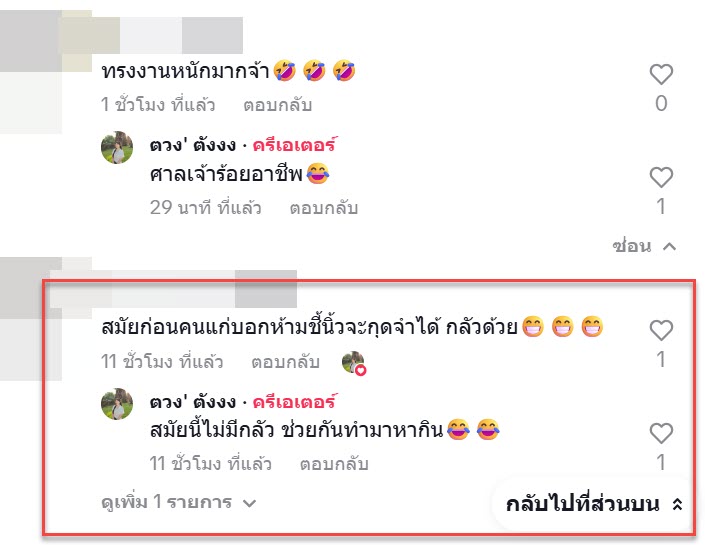Viewport: 705px width, 545px height.
Task: Expand ดูเพิ่ม 1 รายการ replies
Action: click(x=178, y=502)
